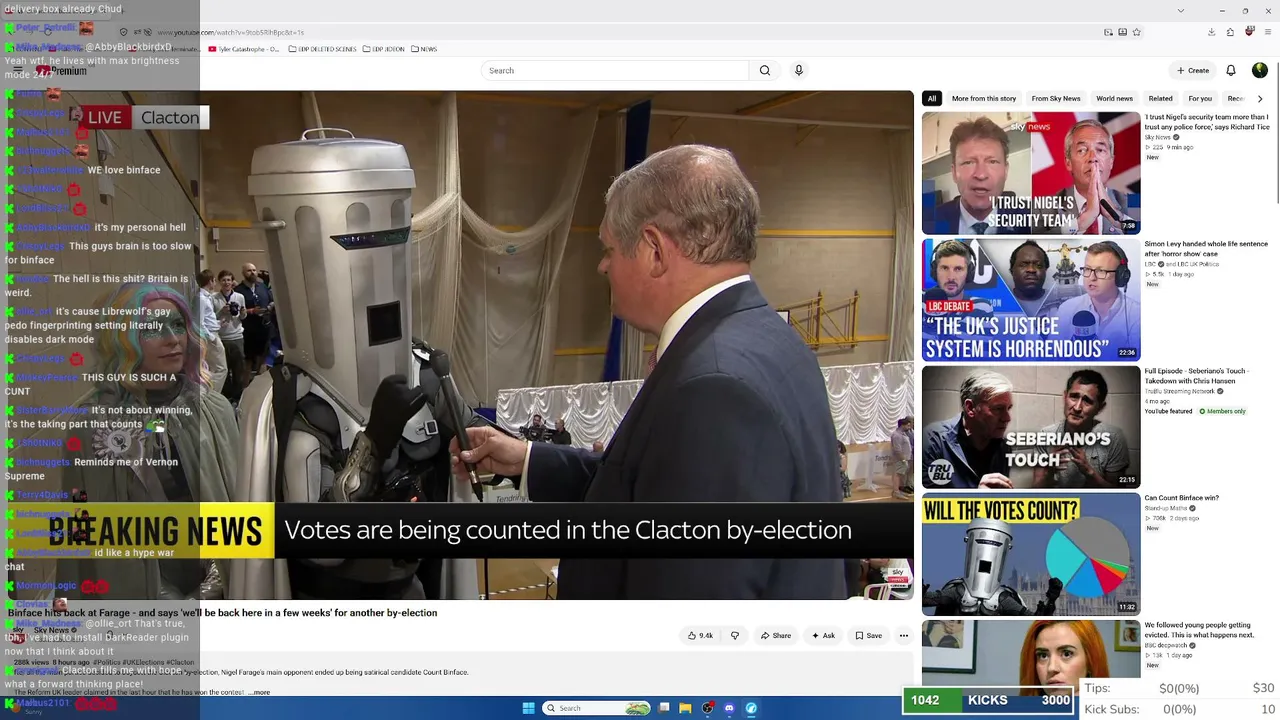Open picture-in-picture icon in address bar
Image resolution: width=1280 pixels, height=720 pixels.
coord(1108,32)
